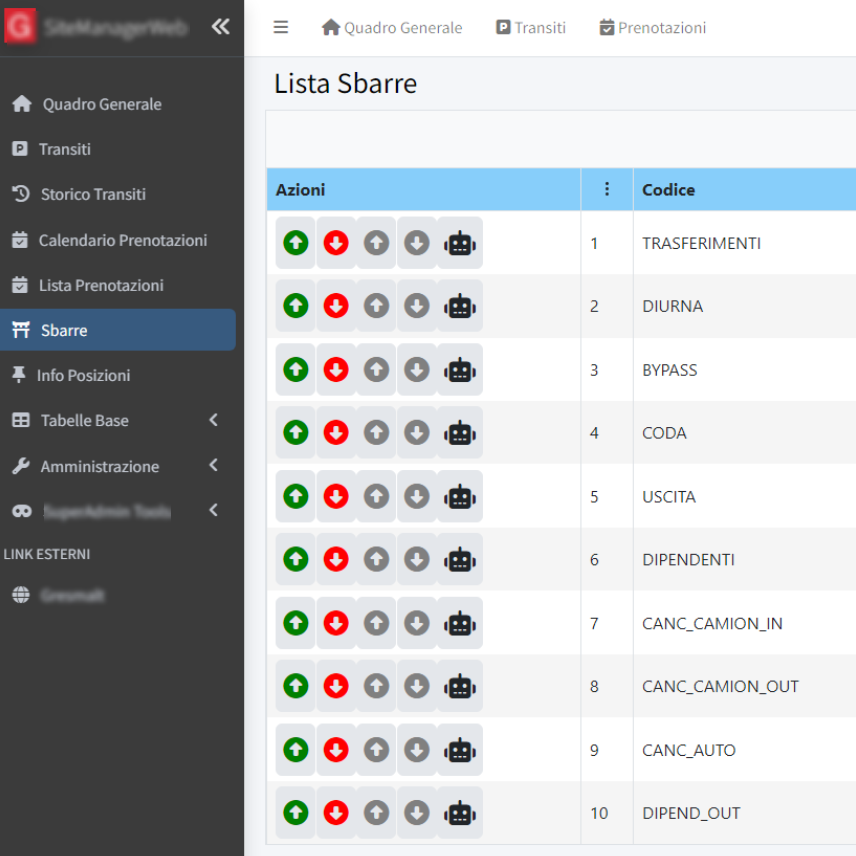Toggle the hamburger menu in top bar
This screenshot has width=856, height=856.
(x=281, y=27)
